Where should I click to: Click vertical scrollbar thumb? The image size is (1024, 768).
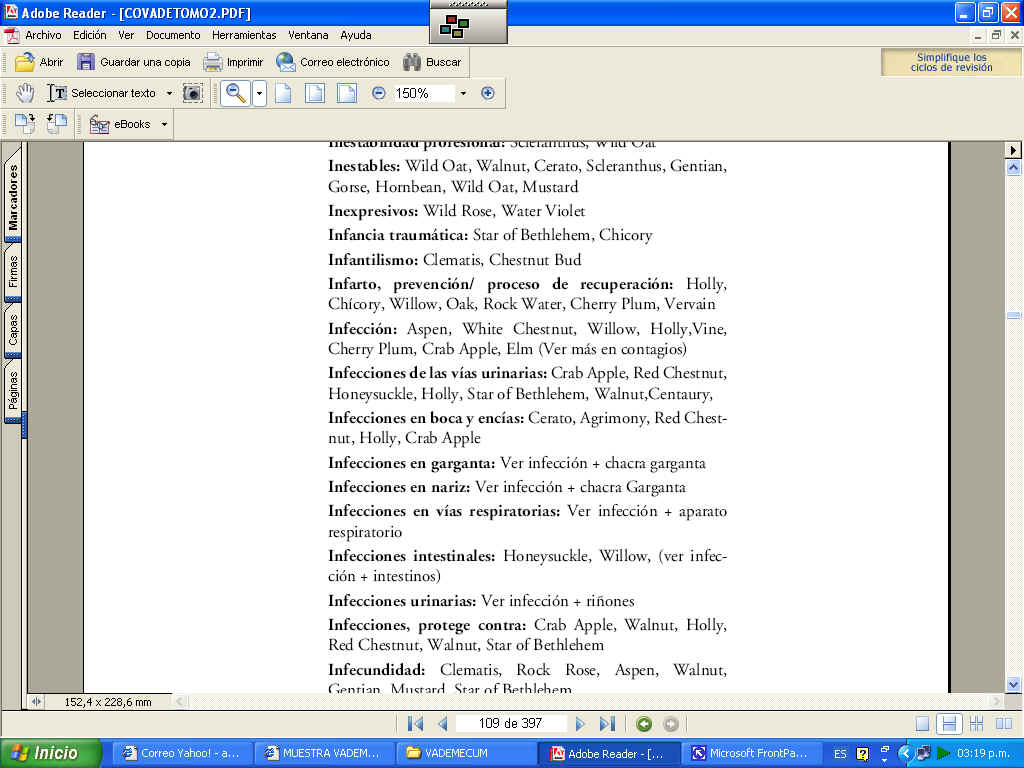coord(1013,315)
